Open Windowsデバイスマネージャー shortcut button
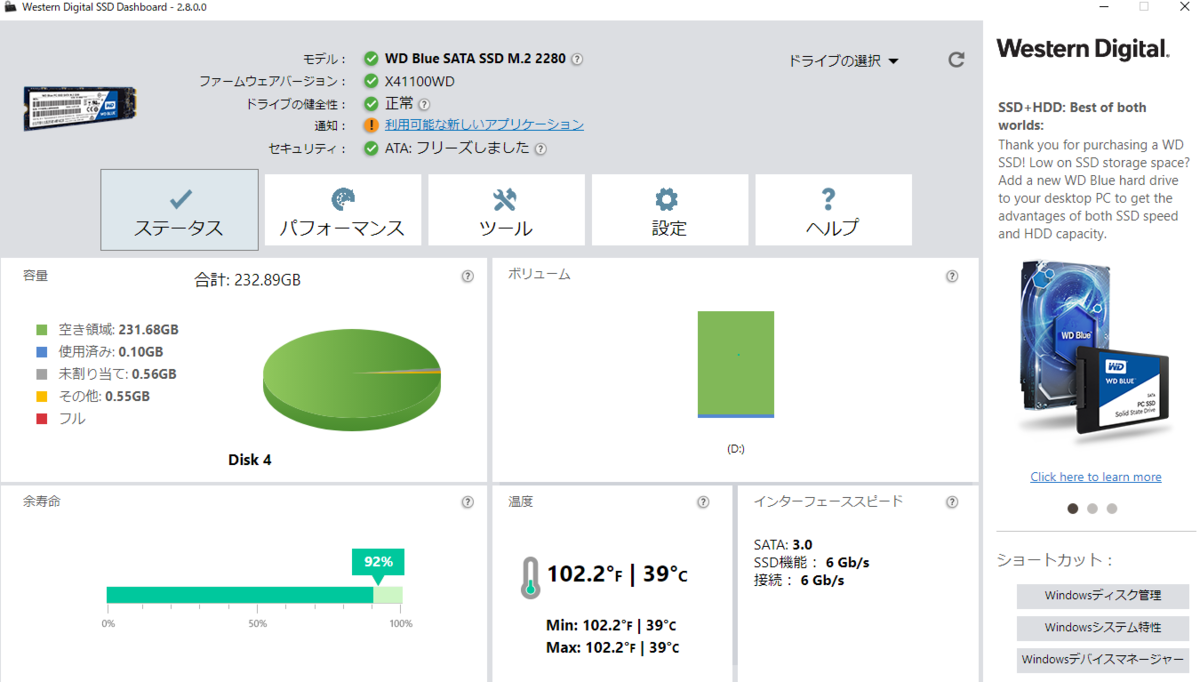The image size is (1200, 682). (x=1102, y=660)
